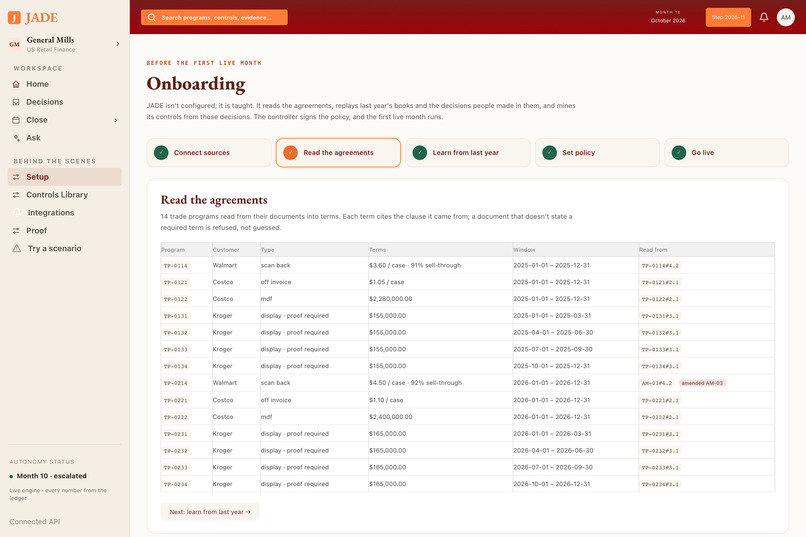Click program code TP-0122

point(176,299)
